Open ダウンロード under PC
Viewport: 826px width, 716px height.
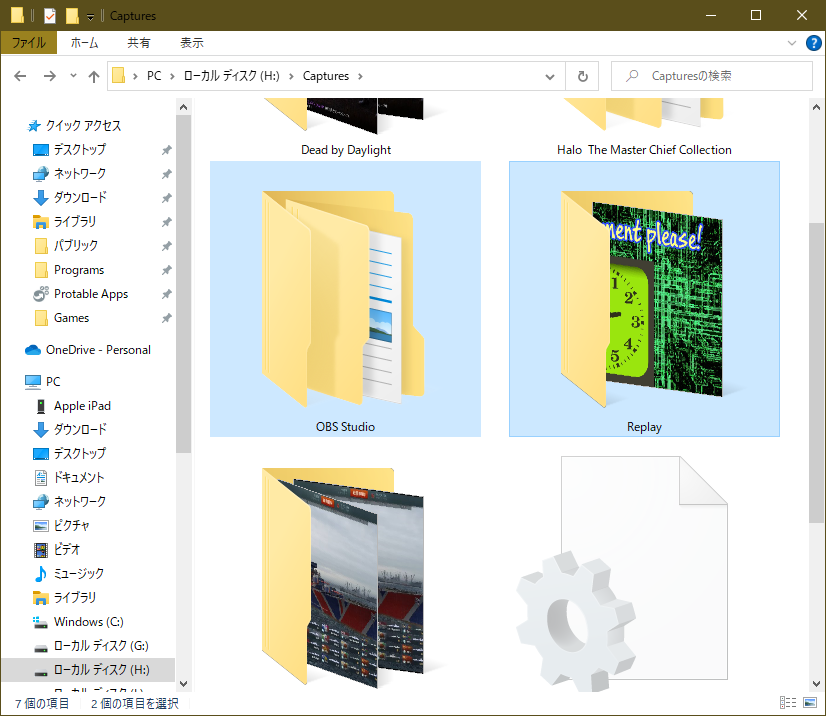[80, 429]
